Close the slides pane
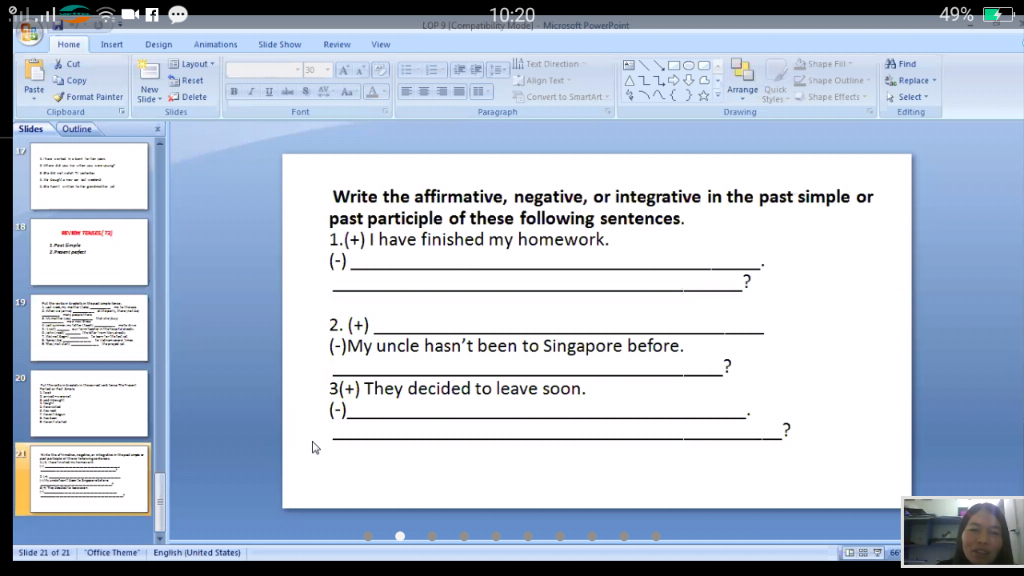The width and height of the screenshot is (1024, 576). pyautogui.click(x=157, y=129)
